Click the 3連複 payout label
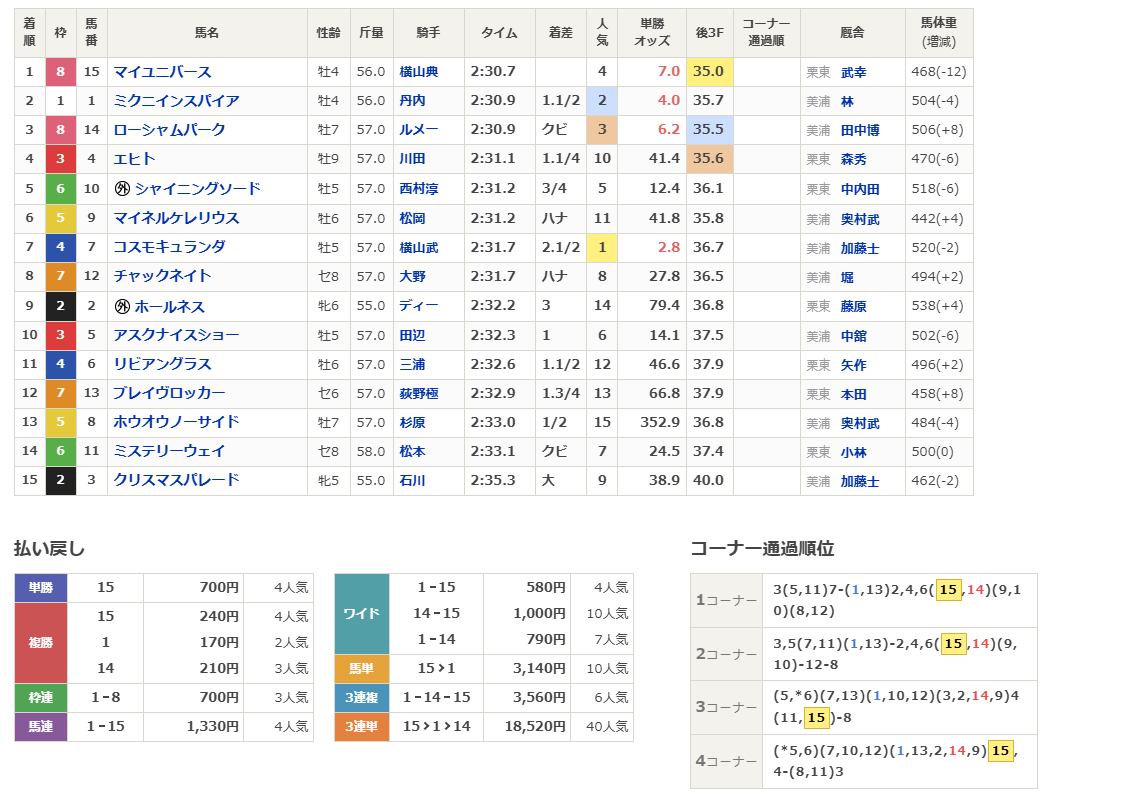1125x800 pixels. 362,697
